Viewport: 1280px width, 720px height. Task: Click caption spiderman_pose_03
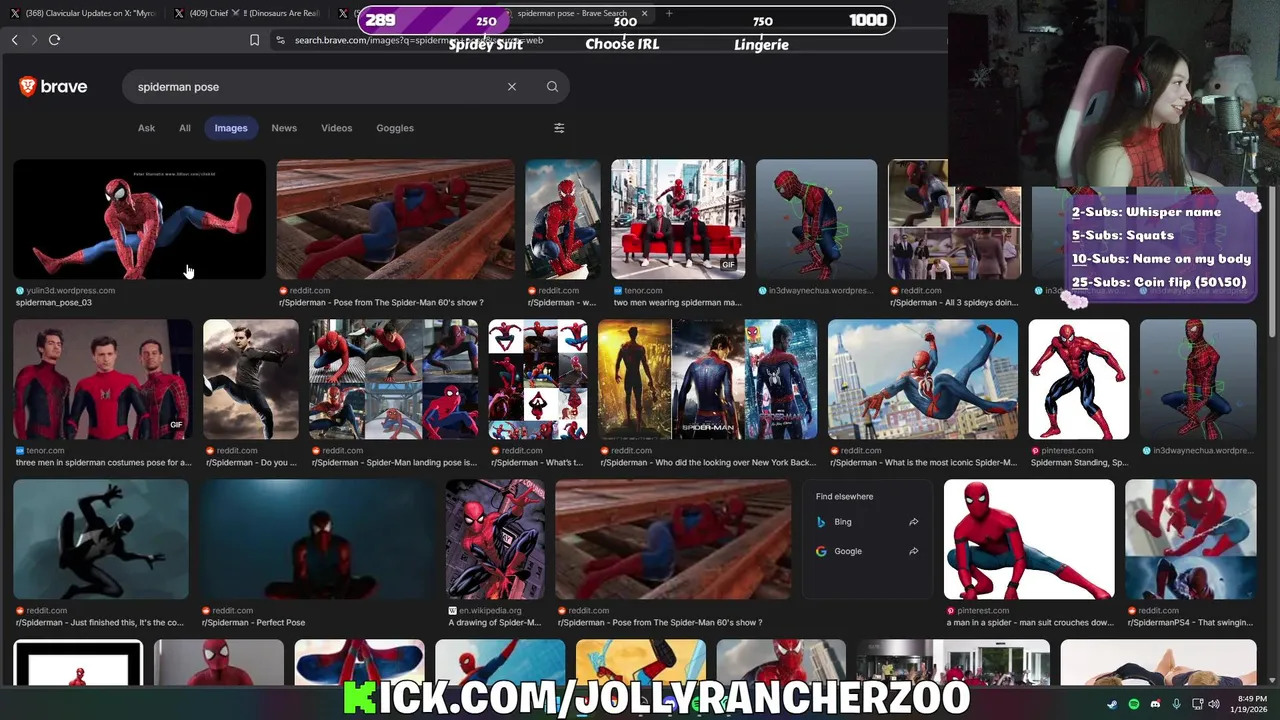click(54, 302)
